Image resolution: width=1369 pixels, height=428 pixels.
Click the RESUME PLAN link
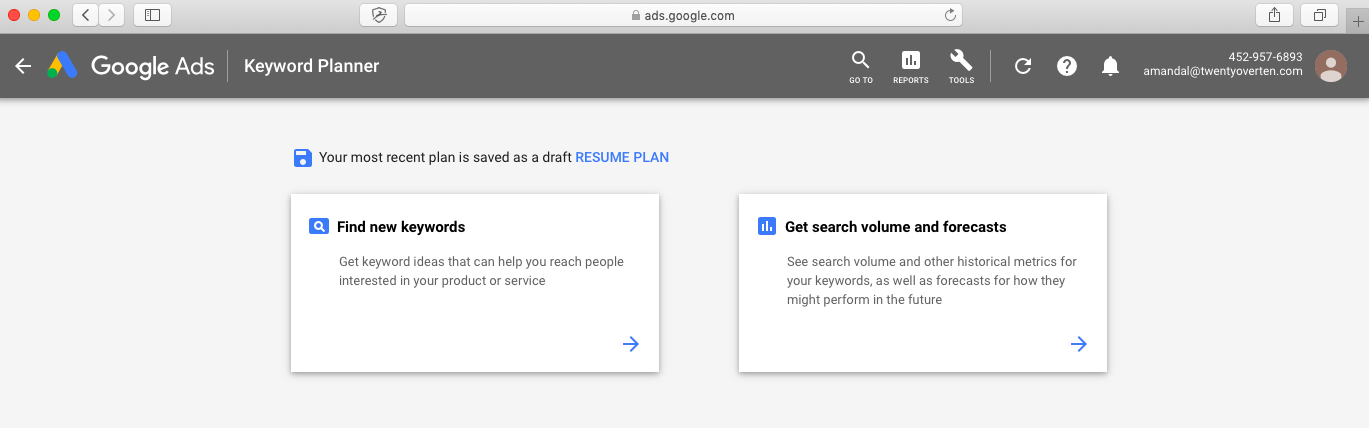[622, 157]
